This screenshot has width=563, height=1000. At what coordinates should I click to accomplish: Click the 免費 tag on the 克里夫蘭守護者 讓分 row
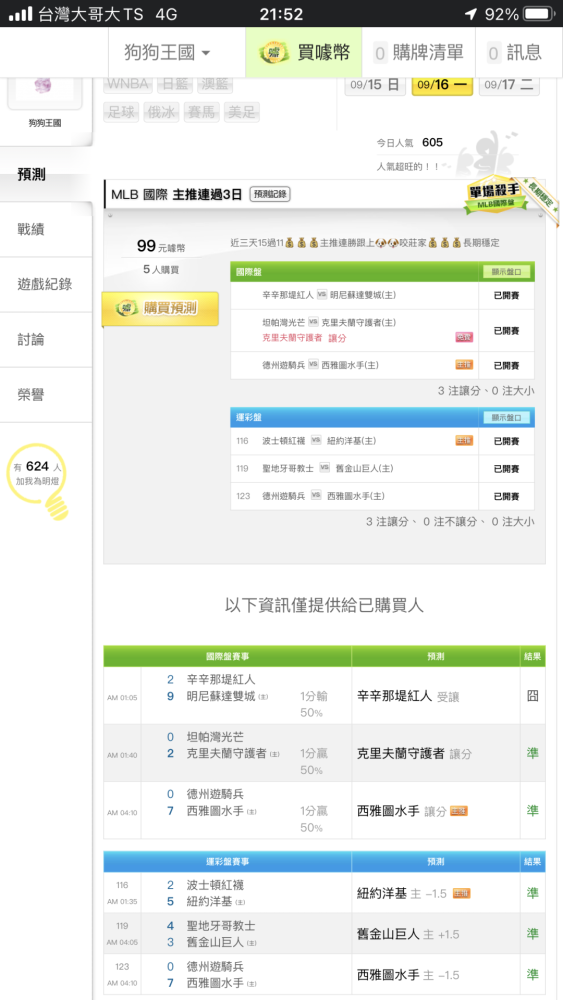coord(464,337)
